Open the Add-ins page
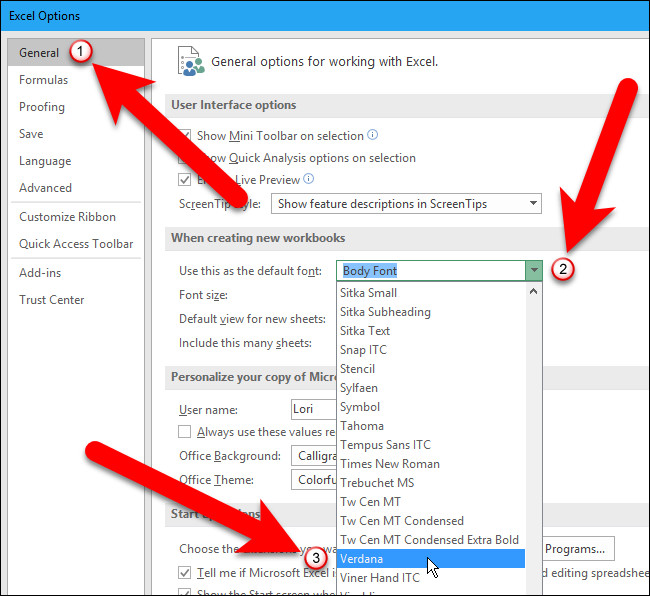 pos(40,272)
